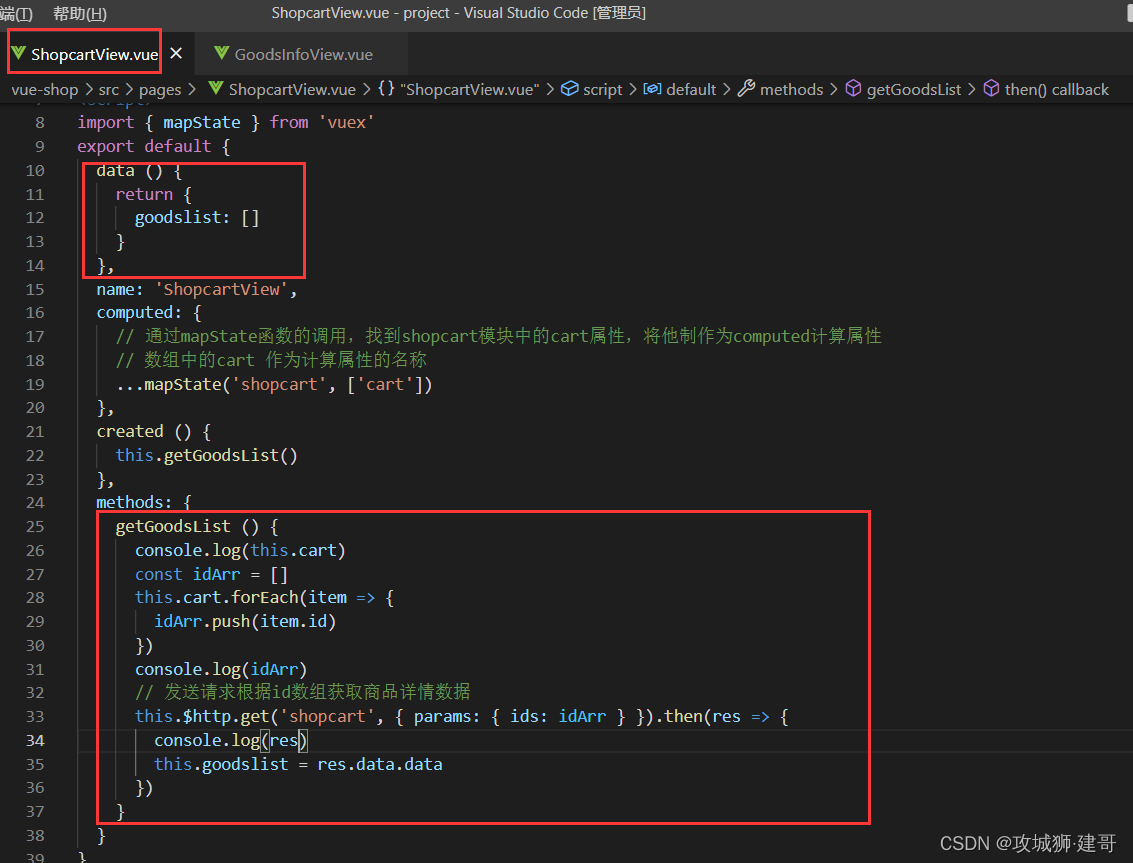Click "name: 'ShopcartView'," on line 15
1133x863 pixels.
(x=197, y=289)
